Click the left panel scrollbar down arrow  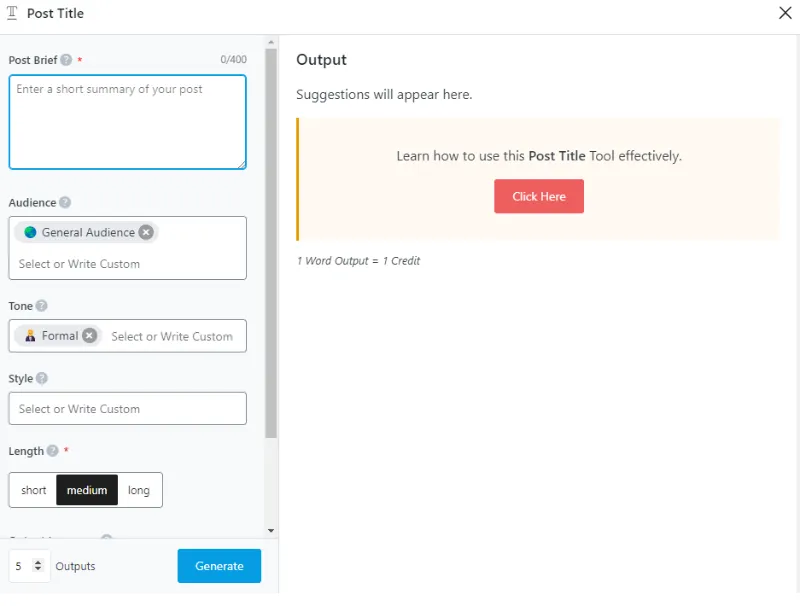click(x=271, y=530)
